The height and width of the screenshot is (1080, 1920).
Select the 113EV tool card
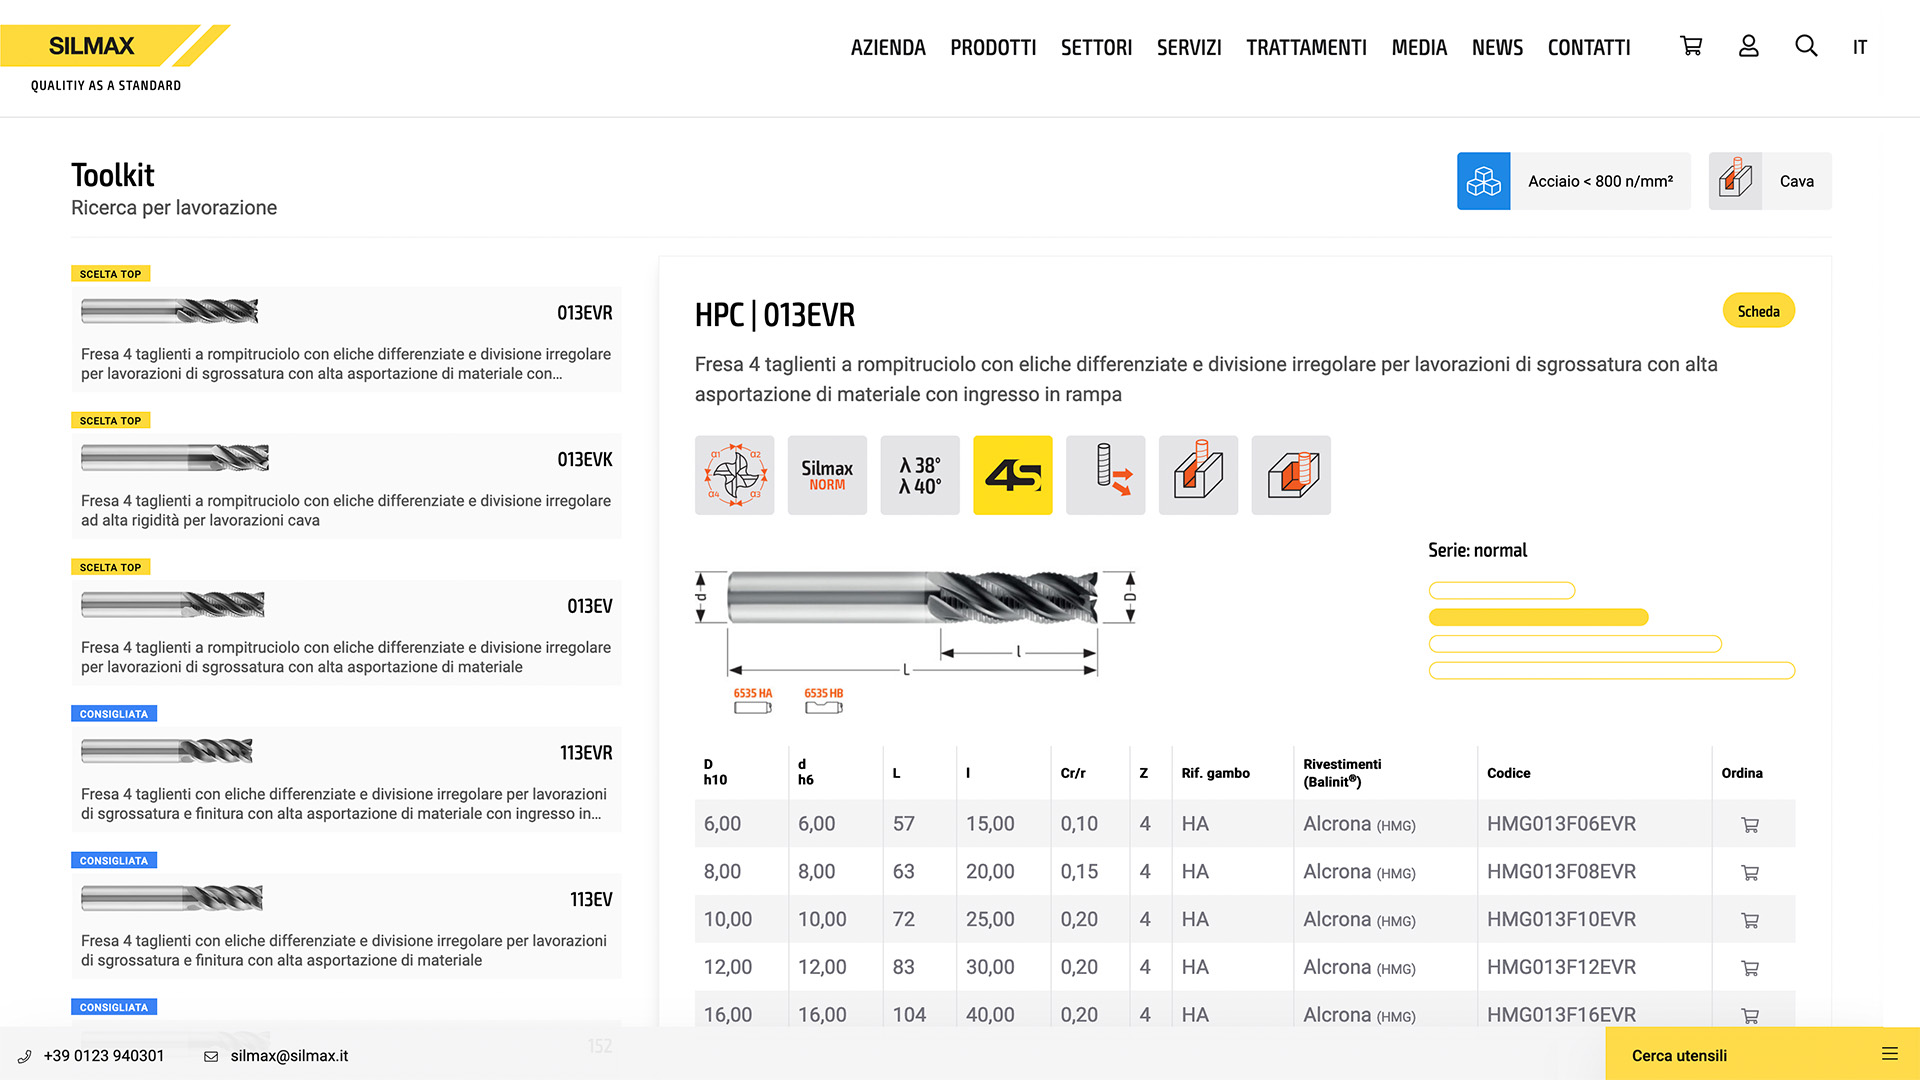pyautogui.click(x=346, y=926)
